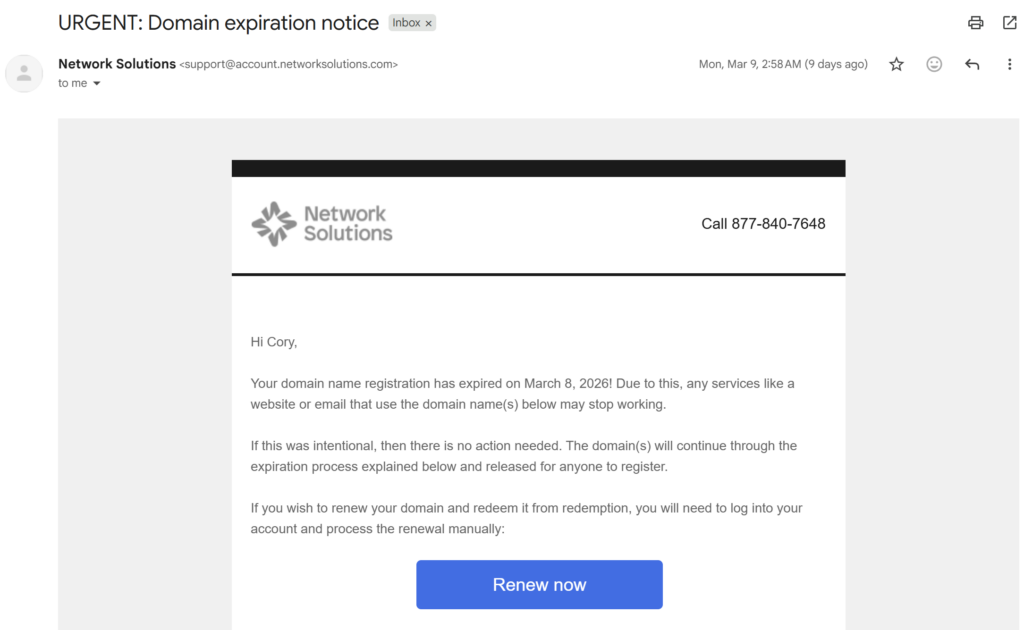Open email in a new window
Viewport: 1024px width, 630px height.
point(1009,23)
